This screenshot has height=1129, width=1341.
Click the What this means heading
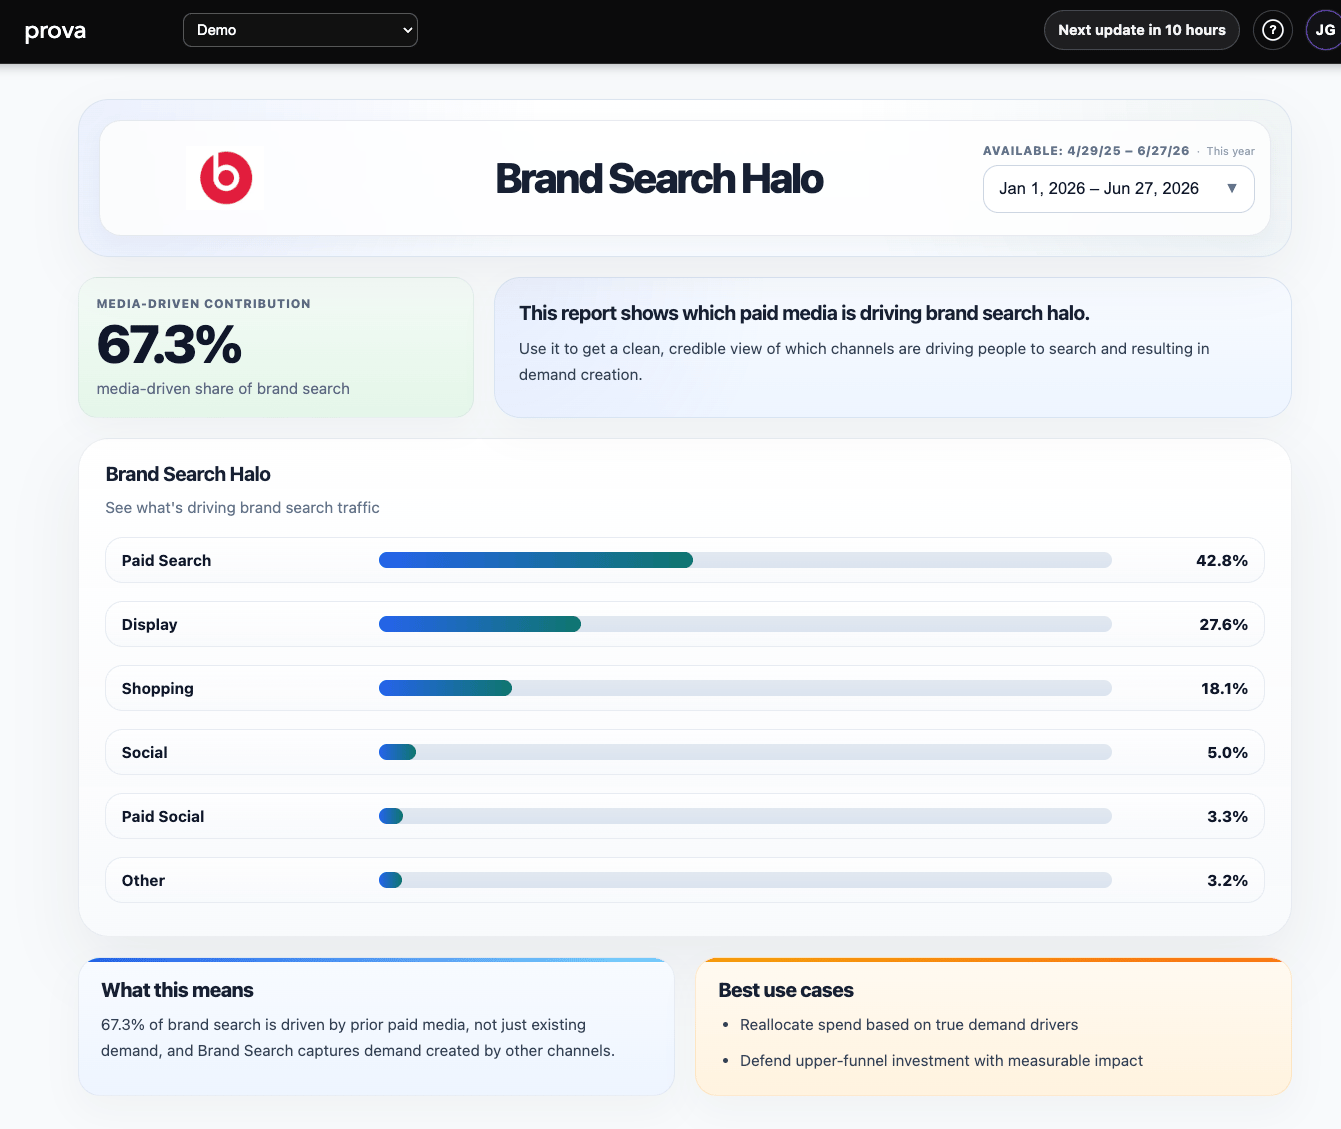point(177,990)
